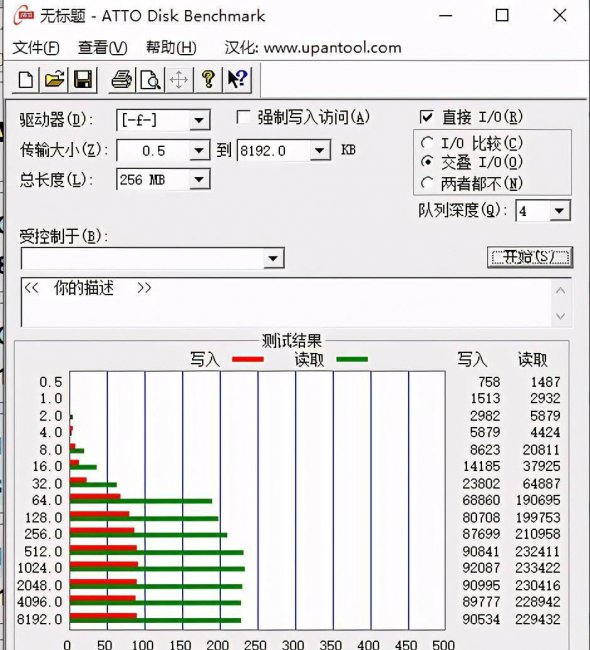590x650 pixels.
Task: Click the green 读取 legend swatch
Action: (352, 359)
